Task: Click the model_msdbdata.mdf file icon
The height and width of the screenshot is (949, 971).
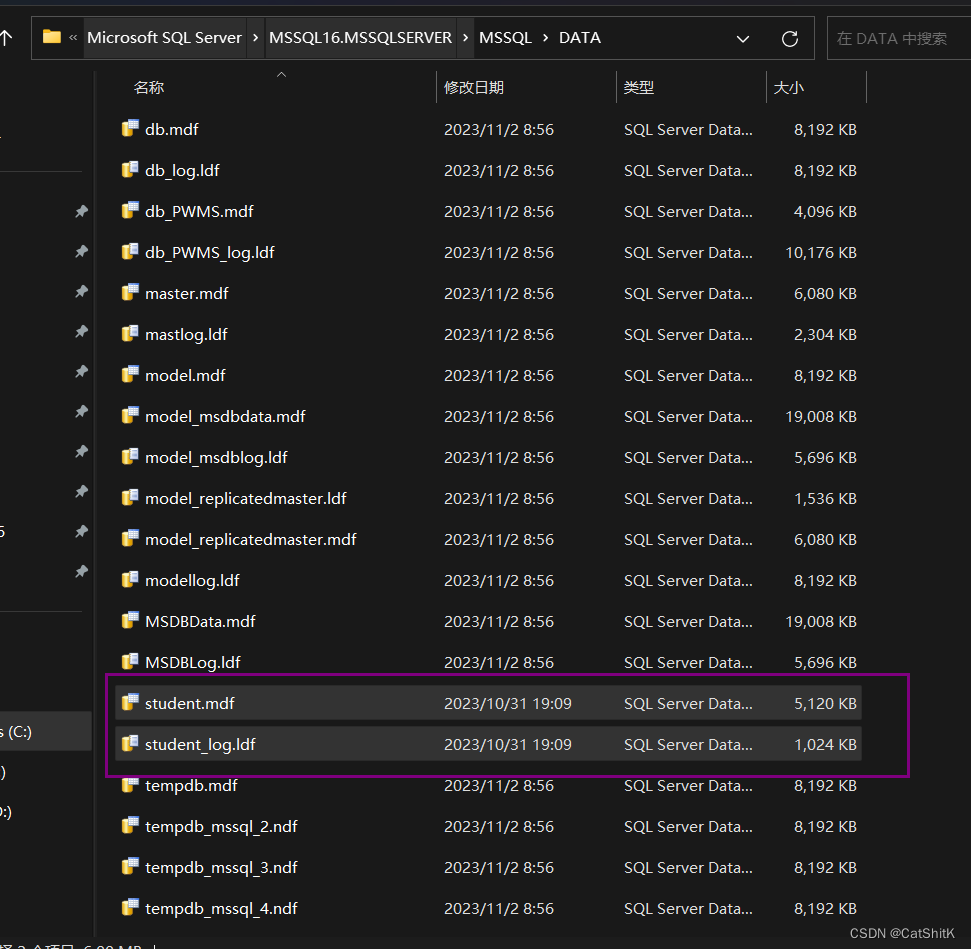Action: (130, 416)
